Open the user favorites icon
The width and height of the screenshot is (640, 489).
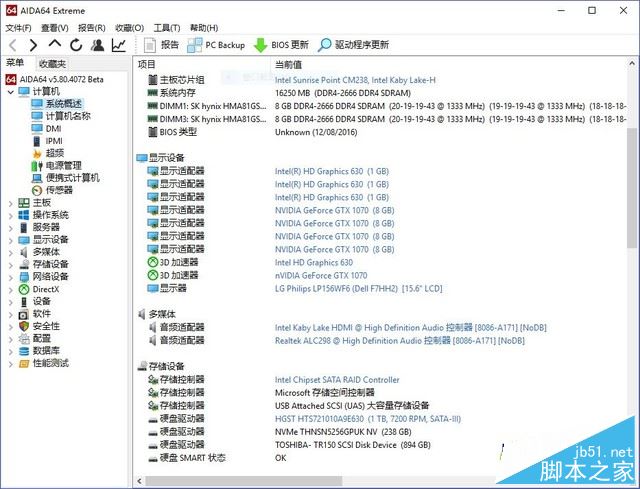point(97,45)
